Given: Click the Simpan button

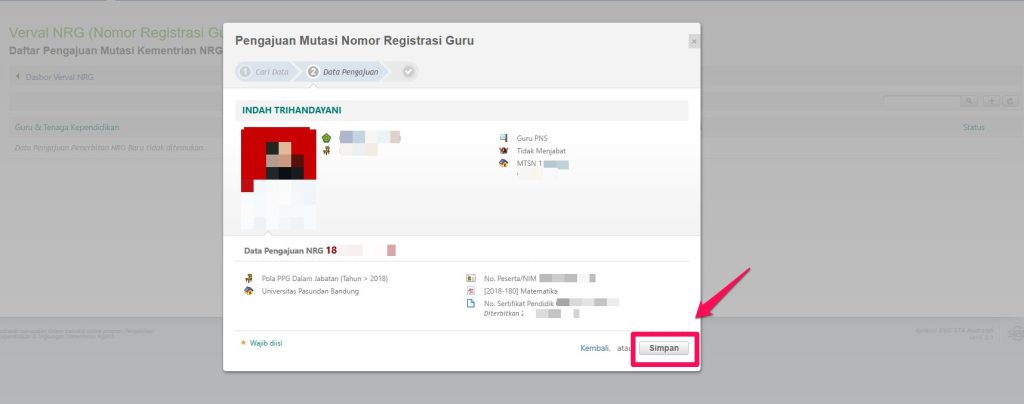Looking at the screenshot, I should pyautogui.click(x=664, y=348).
